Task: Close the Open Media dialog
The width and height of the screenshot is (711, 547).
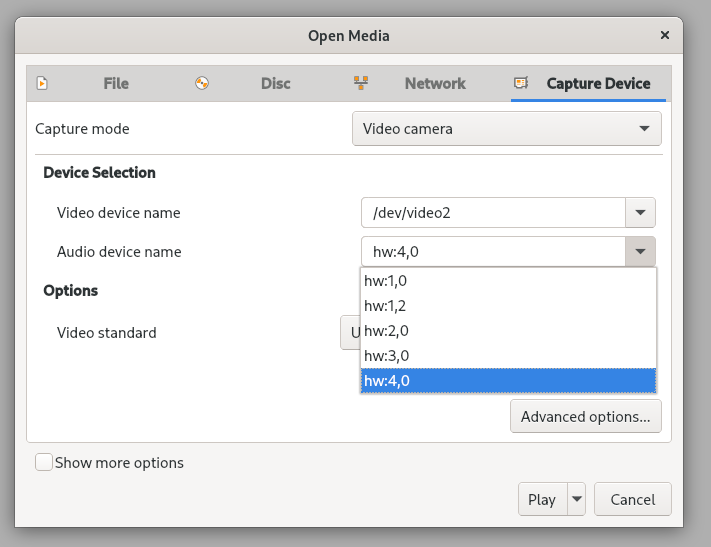Action: tap(665, 35)
